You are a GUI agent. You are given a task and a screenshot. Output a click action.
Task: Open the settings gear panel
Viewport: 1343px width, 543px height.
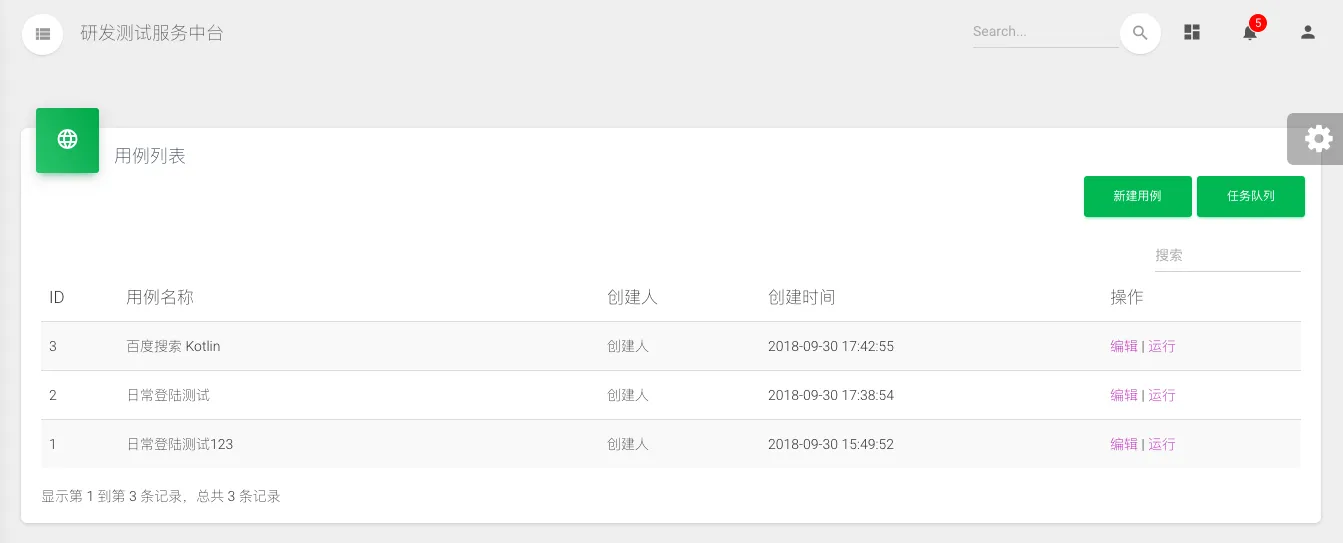click(1318, 138)
